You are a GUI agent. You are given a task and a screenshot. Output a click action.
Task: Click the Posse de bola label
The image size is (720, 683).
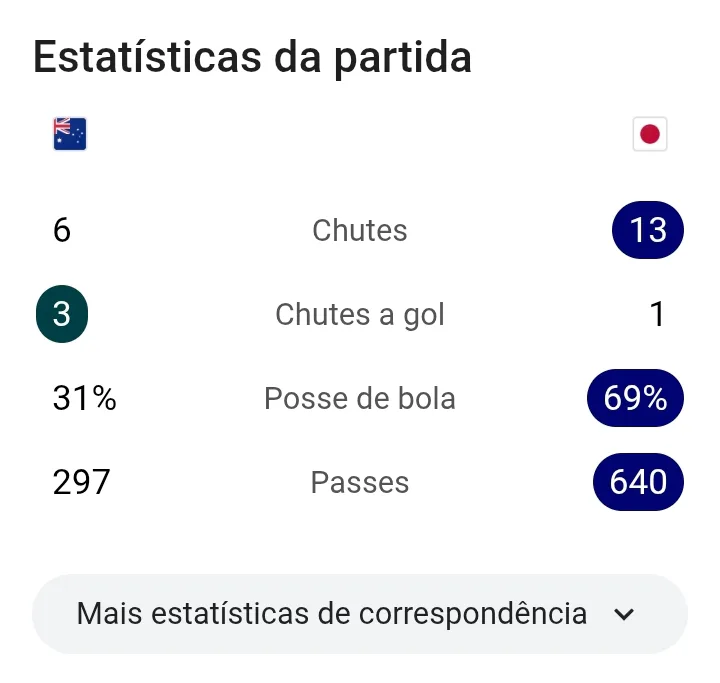coord(360,398)
